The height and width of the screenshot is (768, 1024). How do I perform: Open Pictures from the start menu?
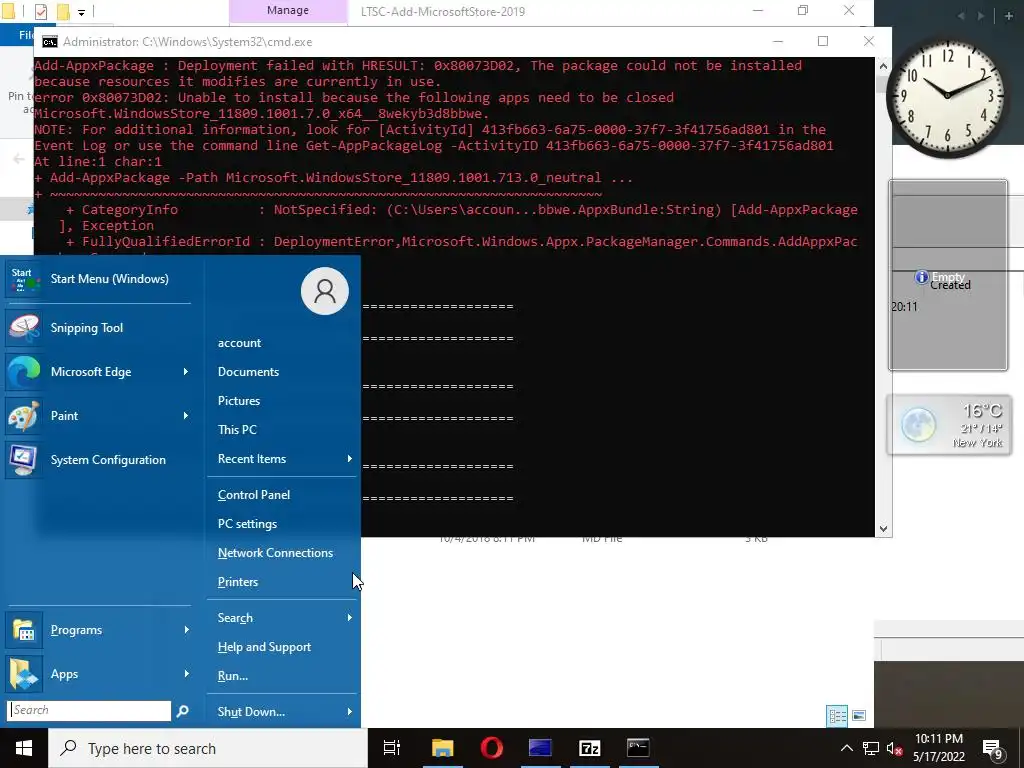coord(238,401)
